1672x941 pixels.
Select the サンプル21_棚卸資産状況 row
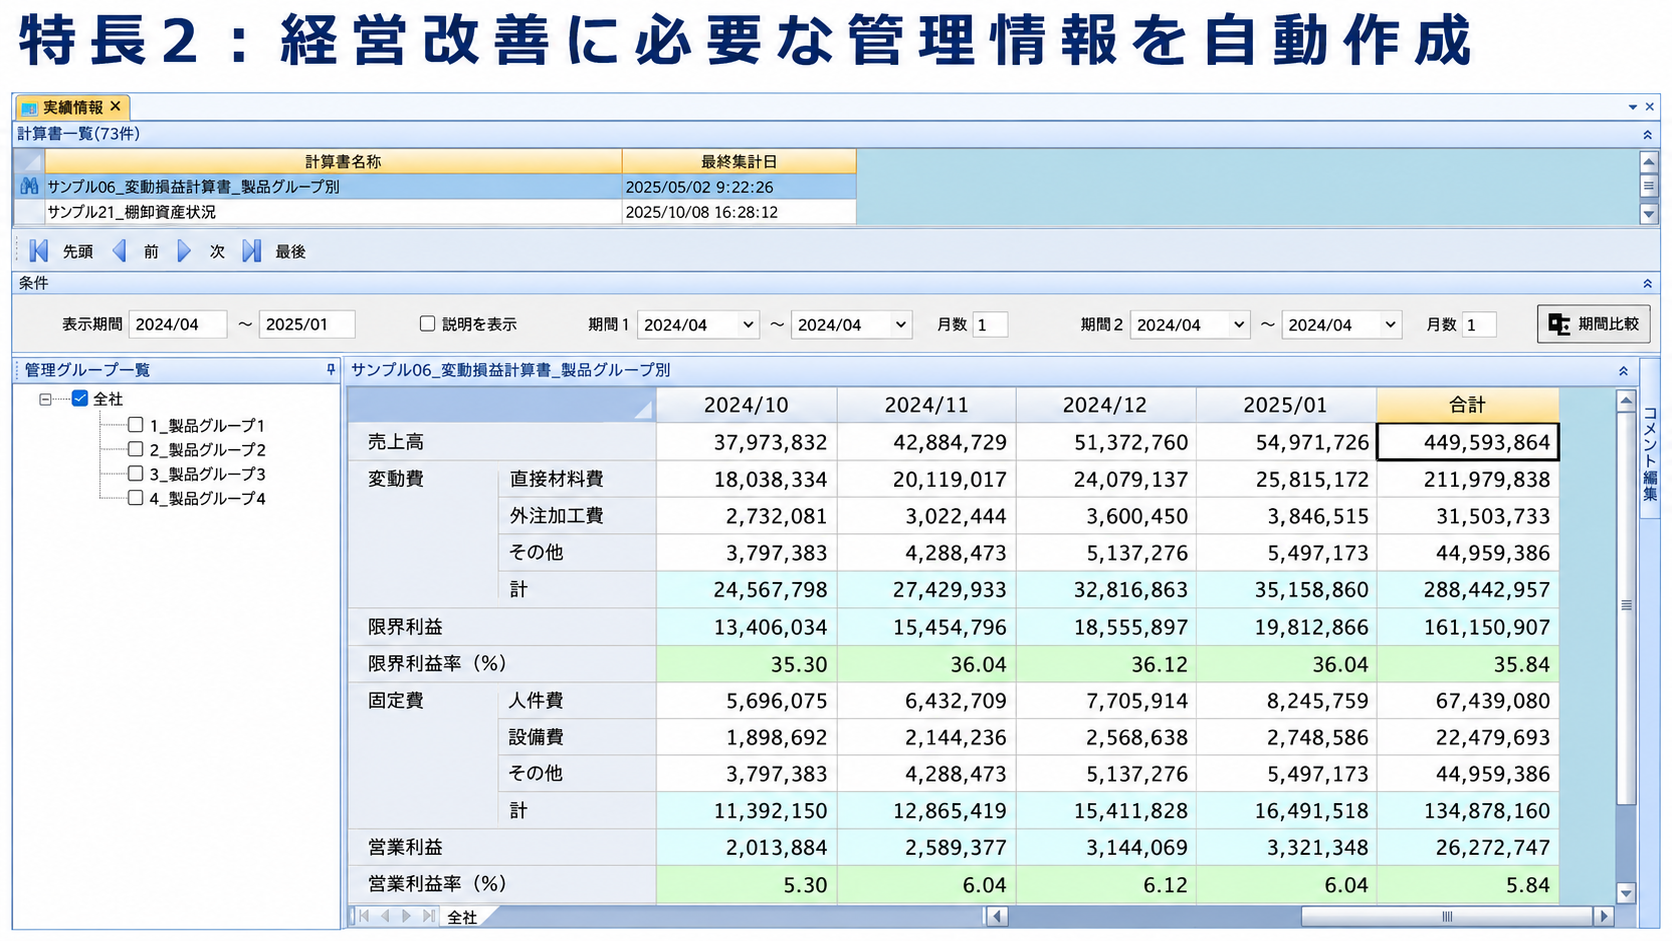pyautogui.click(x=435, y=212)
